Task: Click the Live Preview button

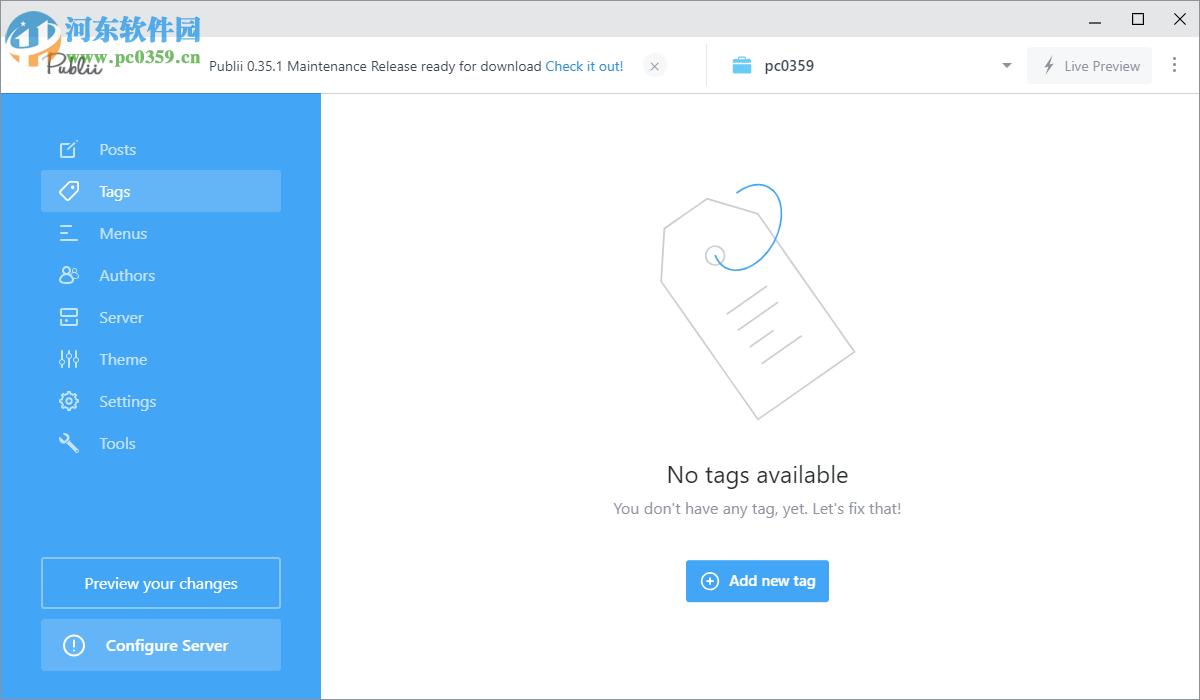Action: 1089,66
